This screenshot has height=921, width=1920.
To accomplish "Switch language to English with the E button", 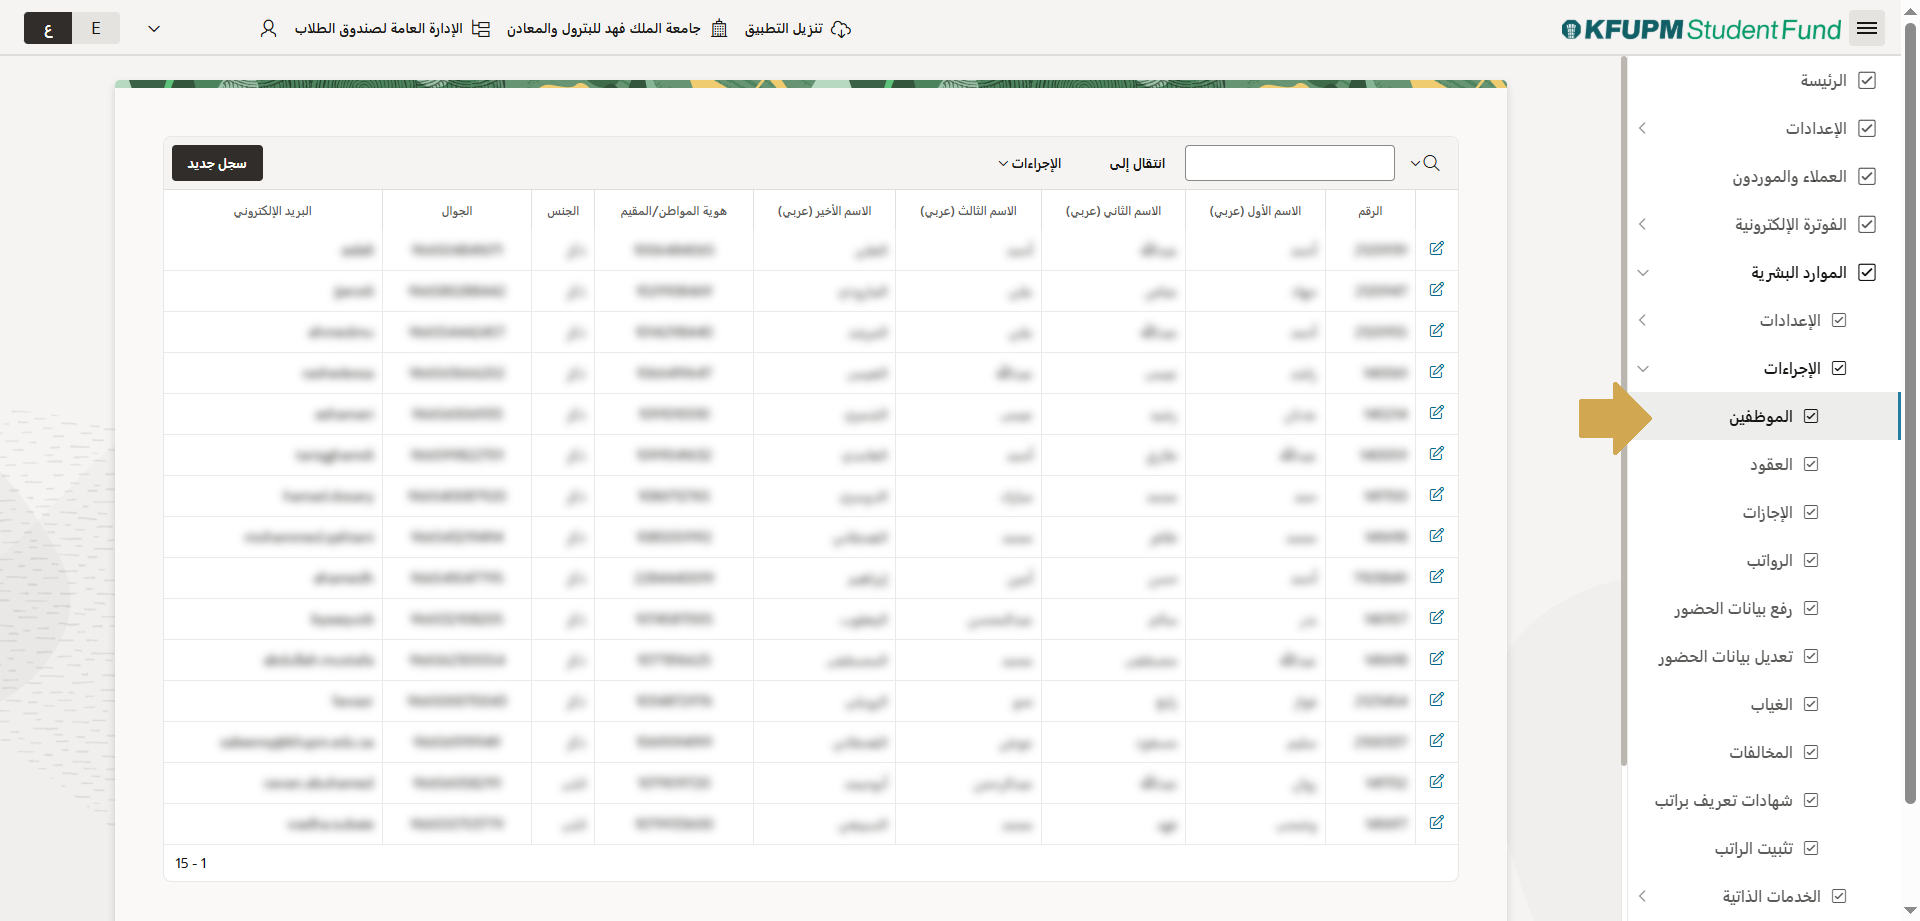I will click(96, 28).
